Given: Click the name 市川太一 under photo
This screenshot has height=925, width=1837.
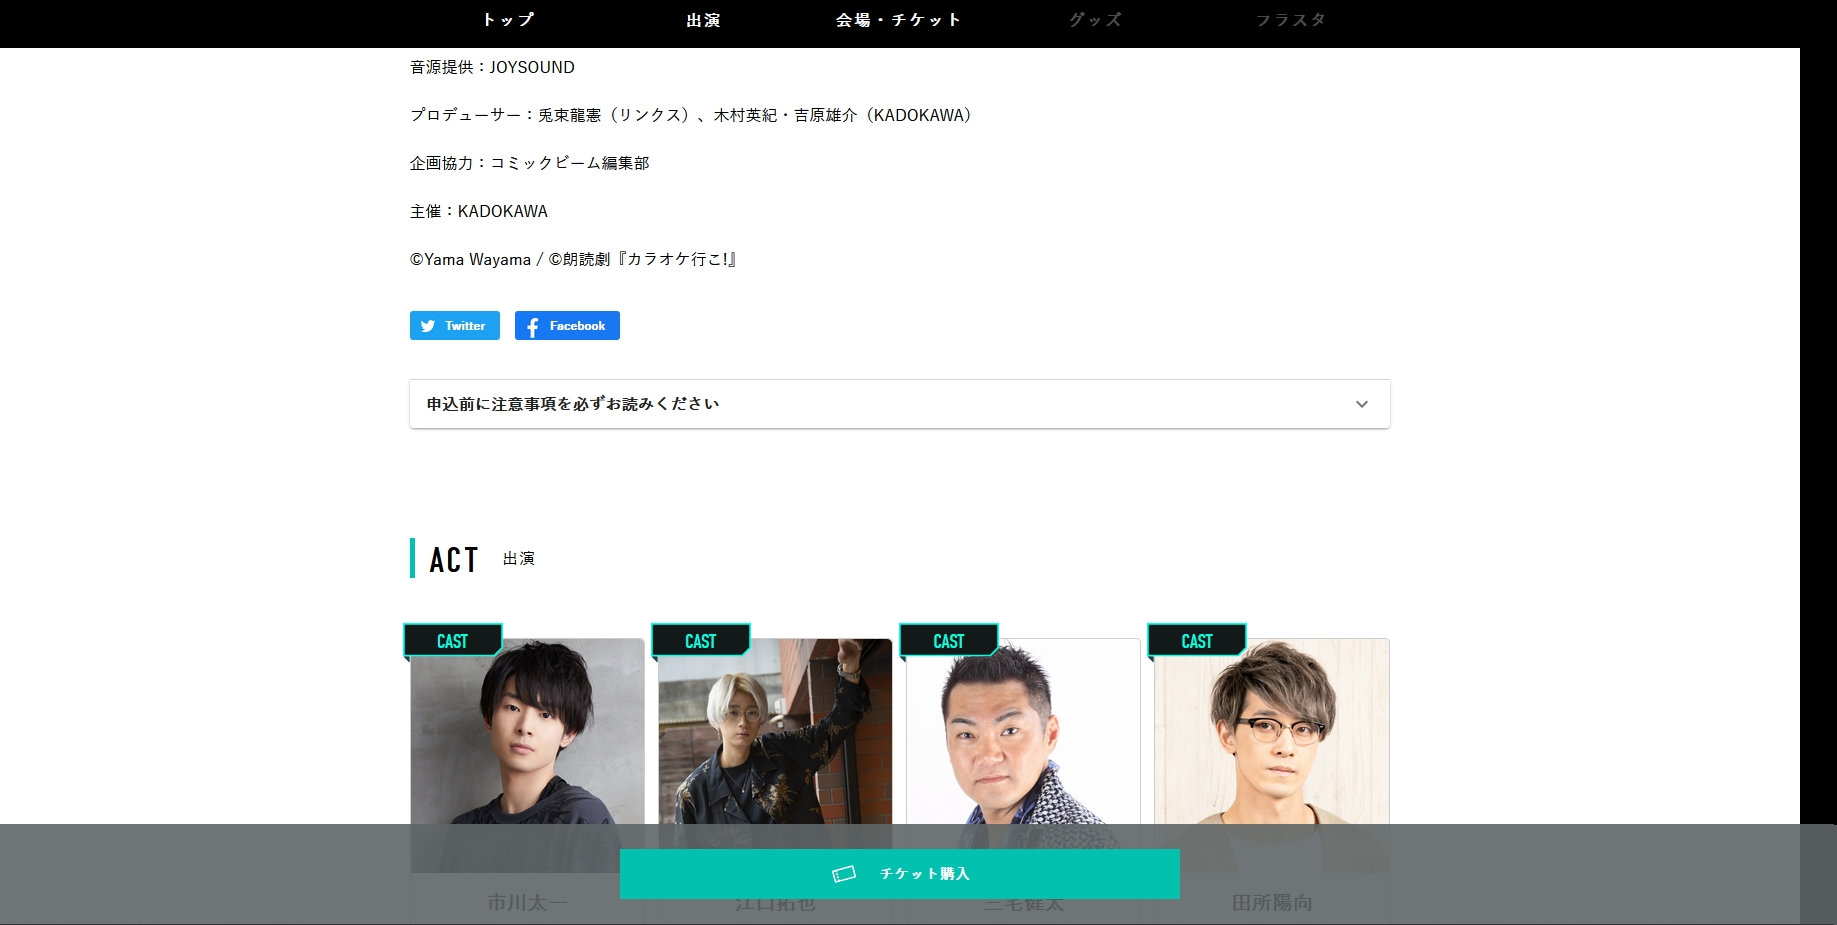Looking at the screenshot, I should [x=527, y=903].
